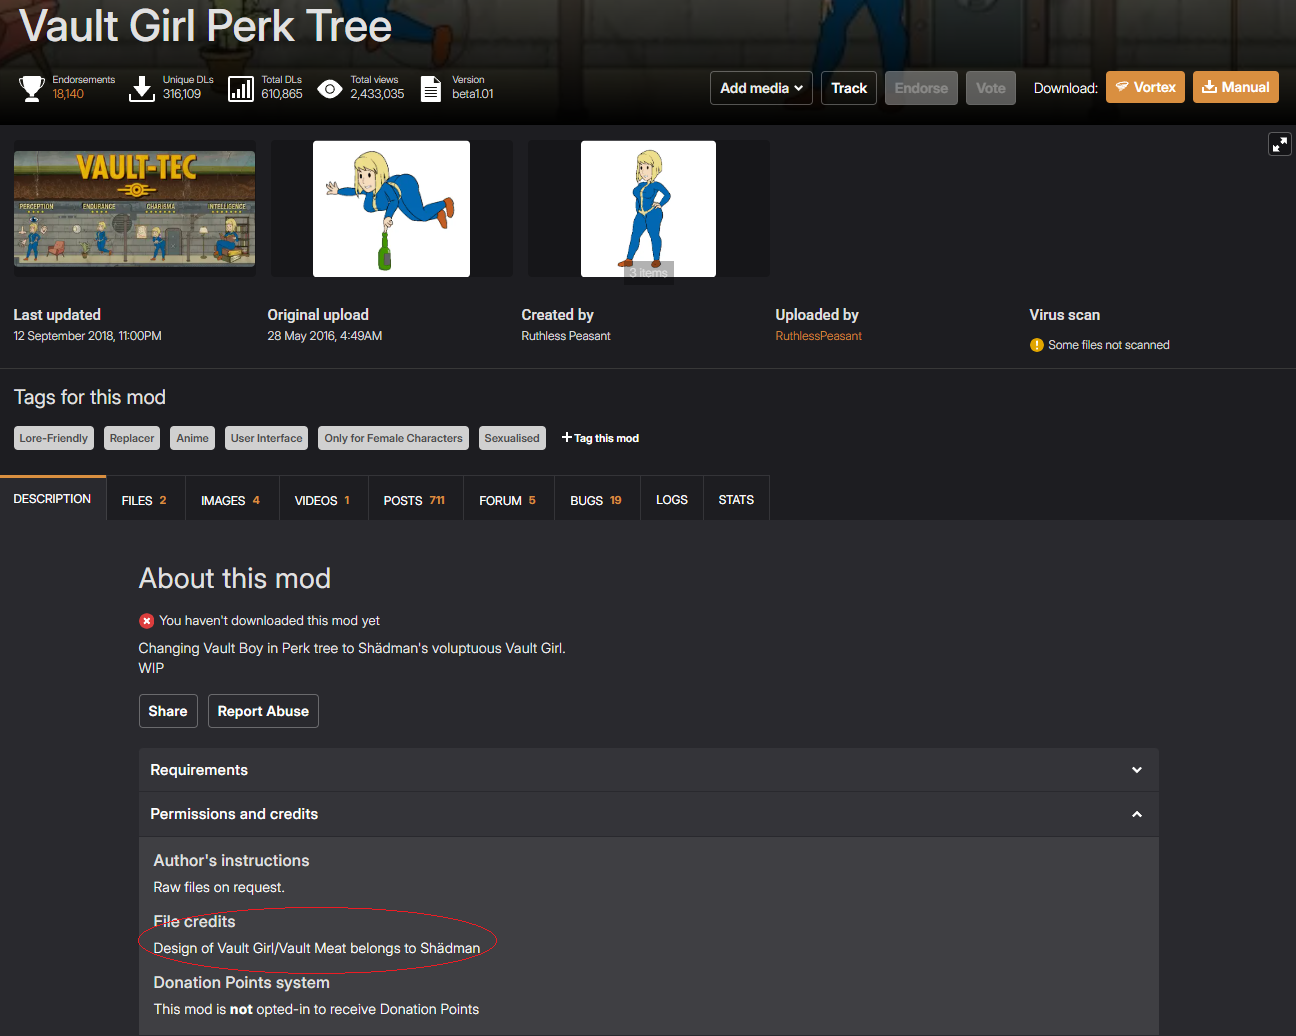Select the Lore-Friendly tag
Screen dimensions: 1296x1036
[54, 438]
